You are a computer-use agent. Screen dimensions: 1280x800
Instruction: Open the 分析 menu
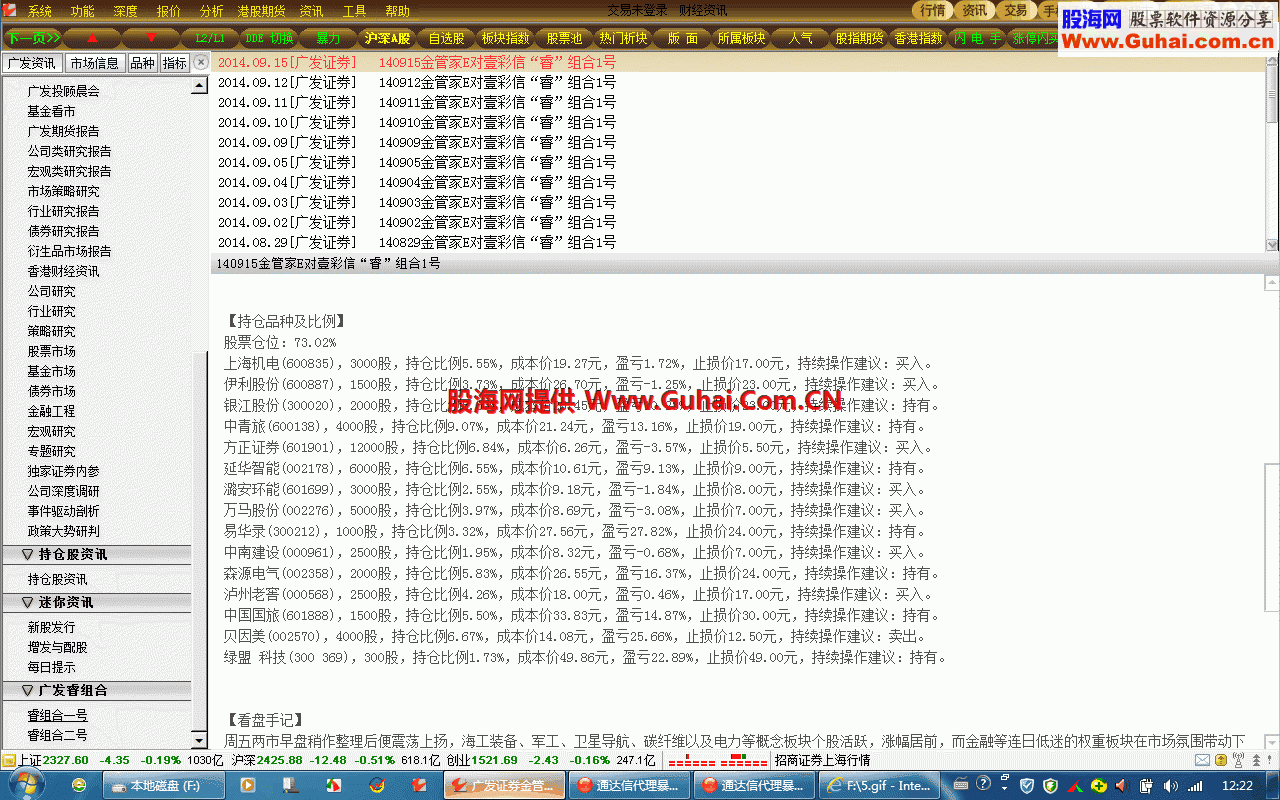(x=212, y=12)
